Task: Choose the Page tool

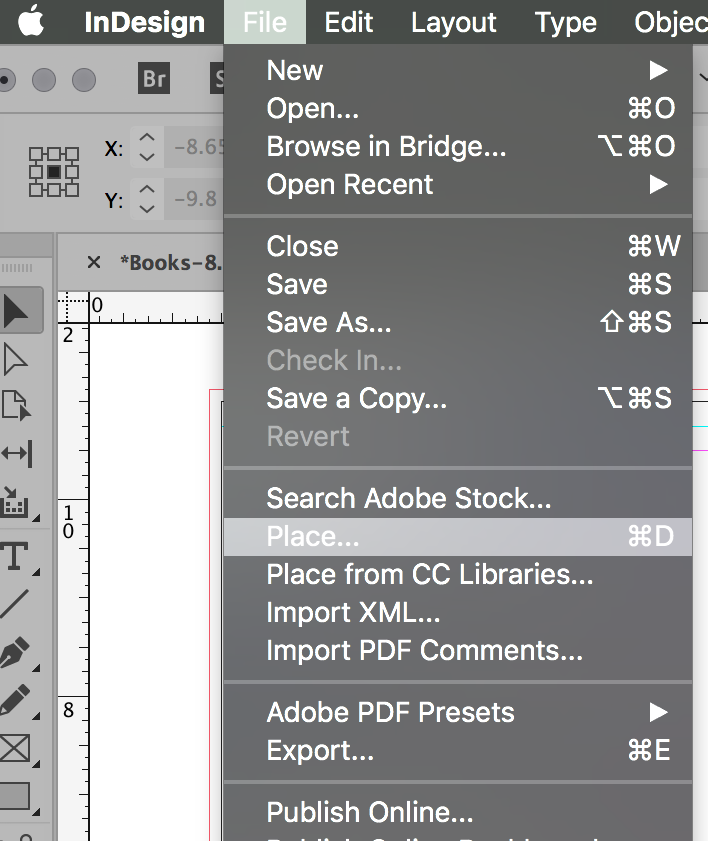Action: pos(17,406)
